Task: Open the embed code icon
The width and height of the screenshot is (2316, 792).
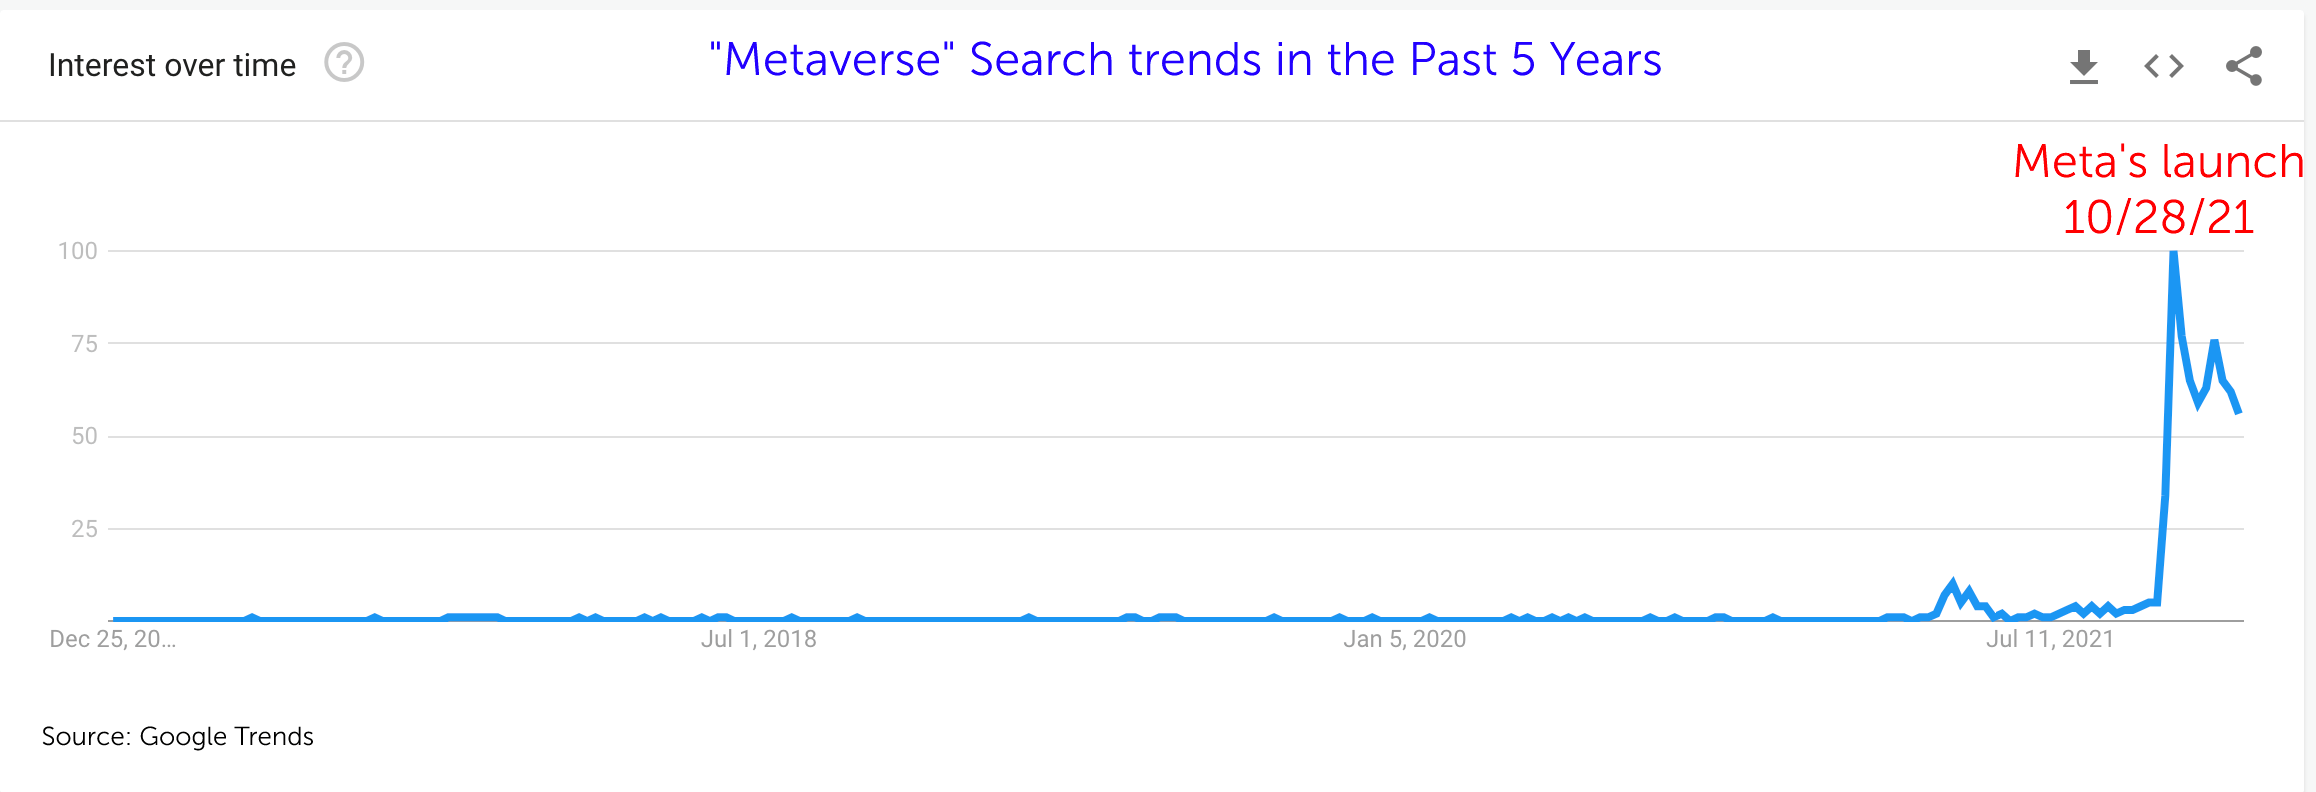Action: coord(2164,66)
